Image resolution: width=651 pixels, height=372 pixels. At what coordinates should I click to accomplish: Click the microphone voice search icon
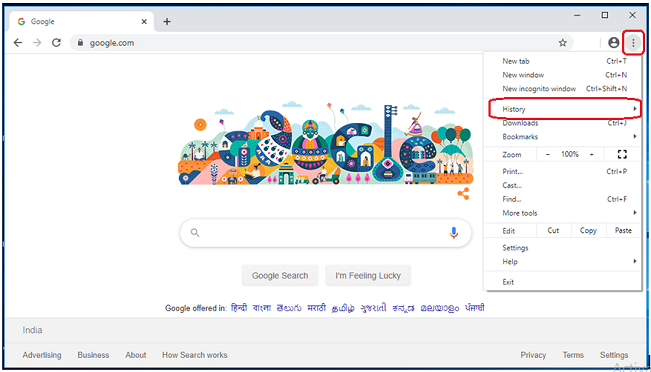[454, 233]
